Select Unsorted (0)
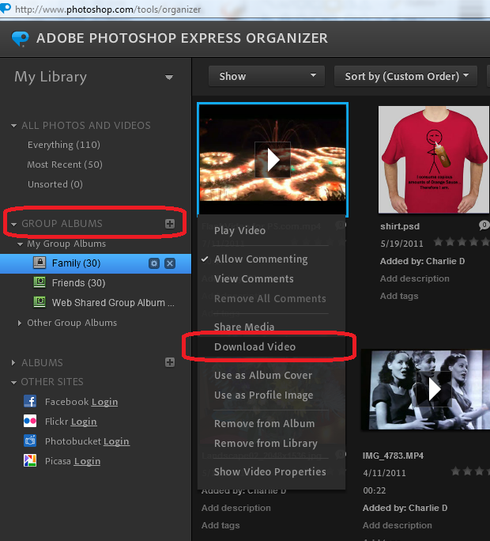Image resolution: width=490 pixels, height=541 pixels. click(x=55, y=184)
